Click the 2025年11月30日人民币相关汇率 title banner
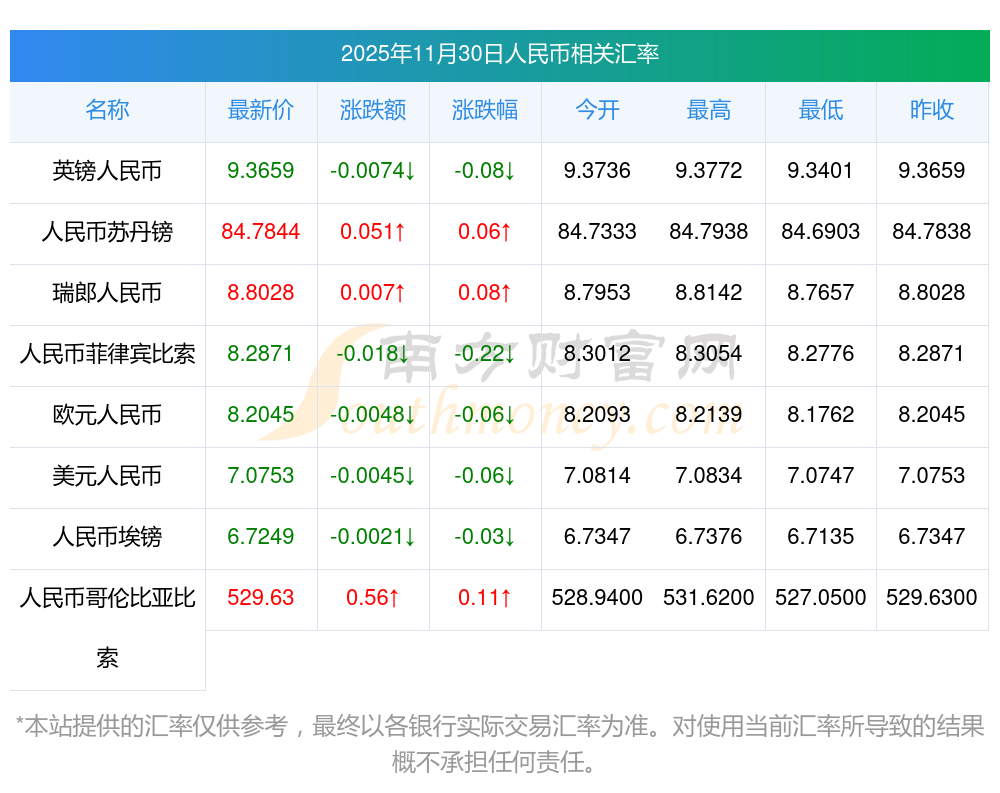The width and height of the screenshot is (1000, 793). (x=499, y=54)
